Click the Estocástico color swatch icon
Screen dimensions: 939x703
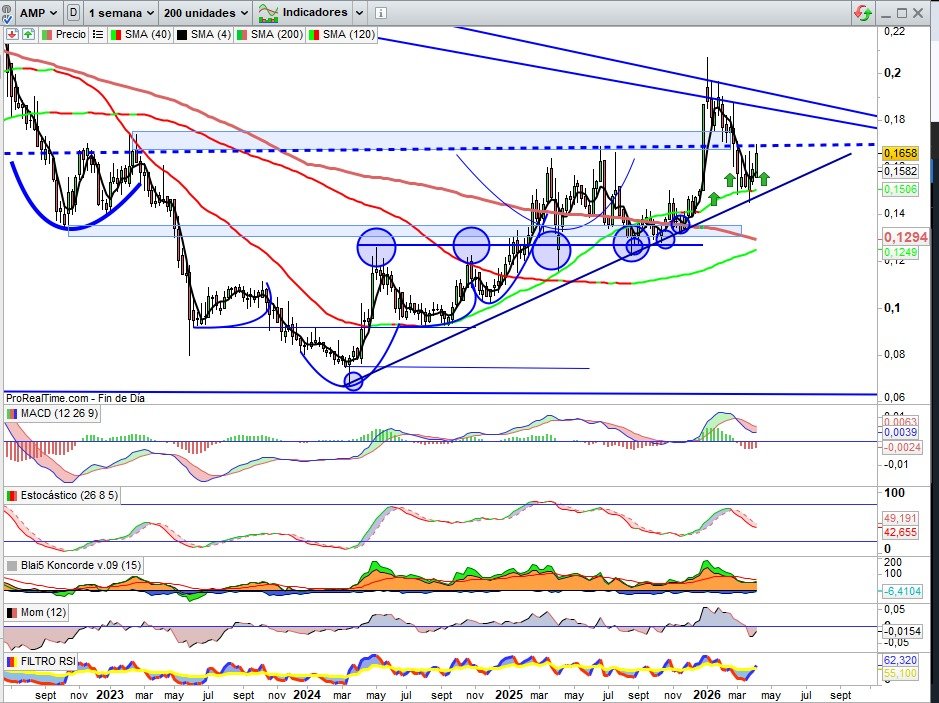(12, 495)
